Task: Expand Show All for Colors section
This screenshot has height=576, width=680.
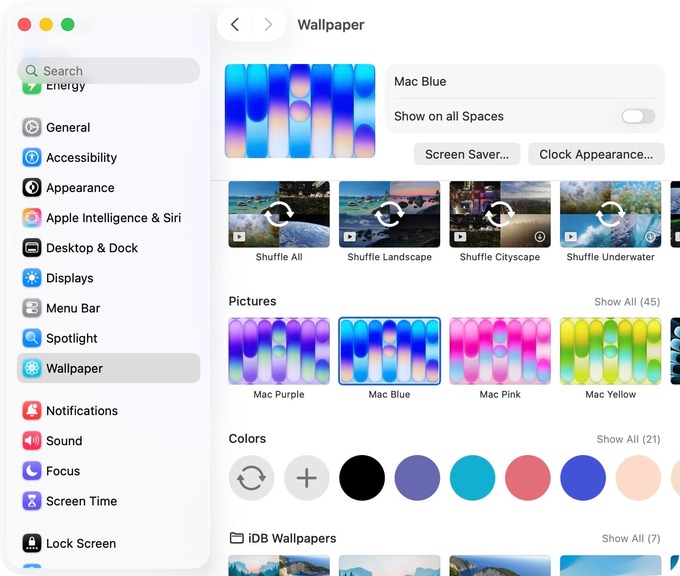Action: (x=628, y=439)
